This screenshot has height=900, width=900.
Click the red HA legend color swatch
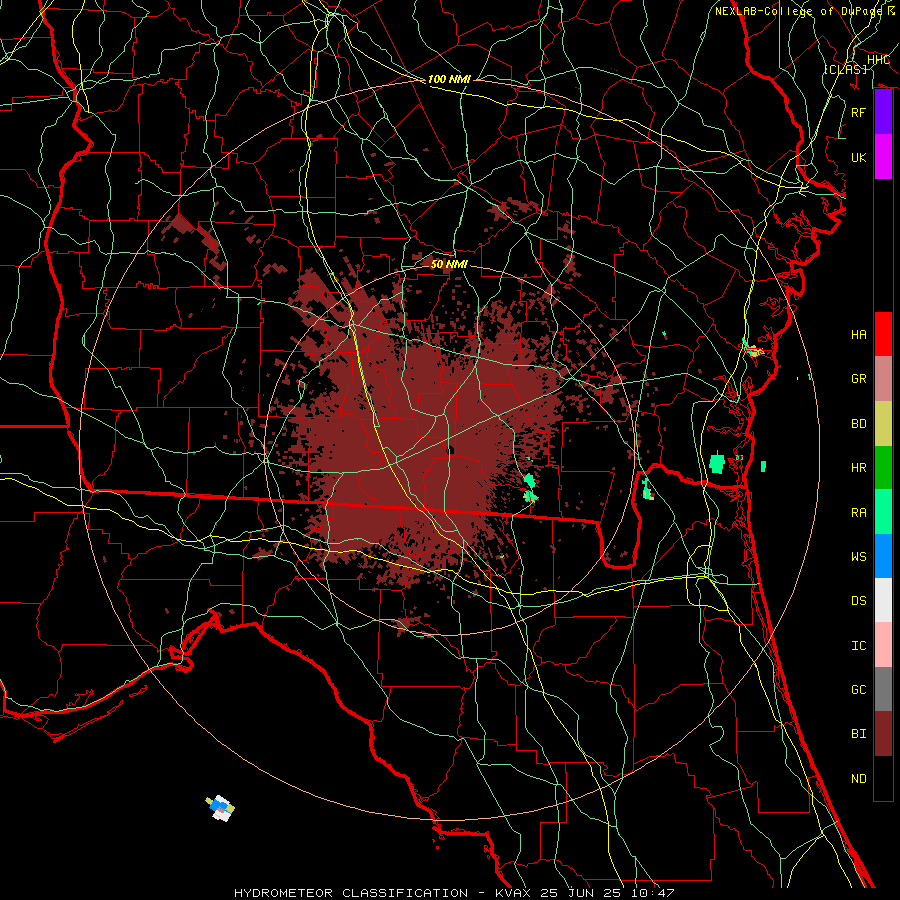[883, 334]
